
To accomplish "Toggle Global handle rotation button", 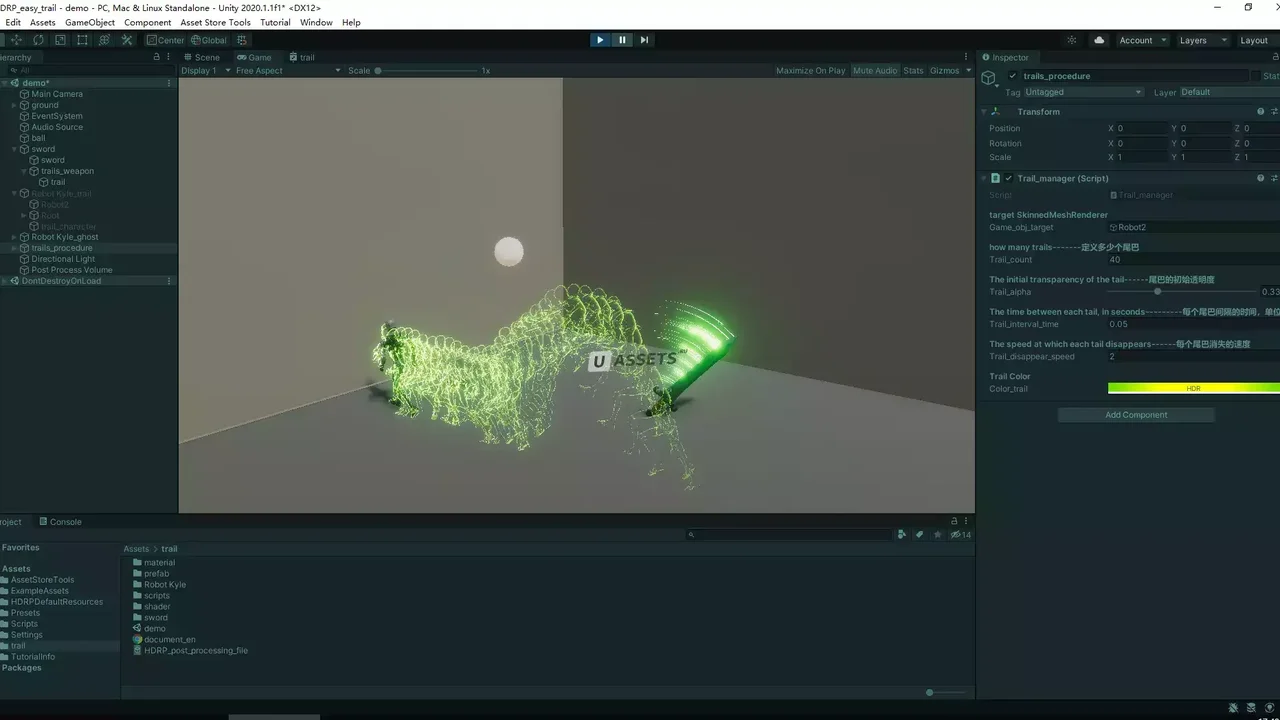I will click(209, 40).
